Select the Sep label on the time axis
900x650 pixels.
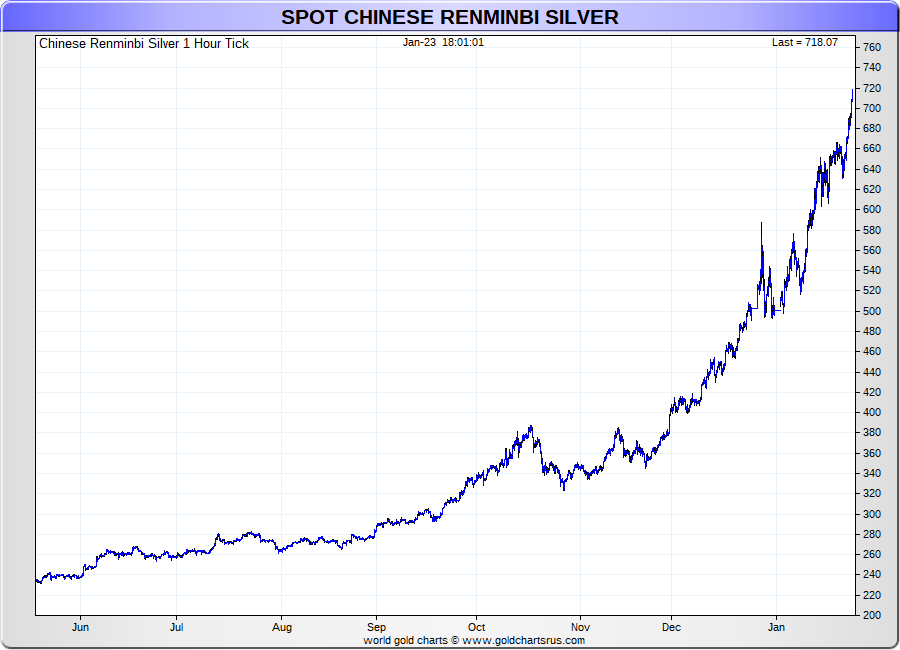click(376, 628)
